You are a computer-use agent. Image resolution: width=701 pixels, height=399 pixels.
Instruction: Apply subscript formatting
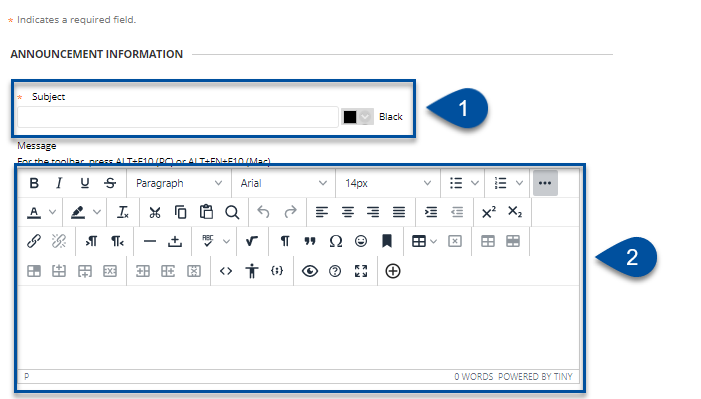pos(515,212)
